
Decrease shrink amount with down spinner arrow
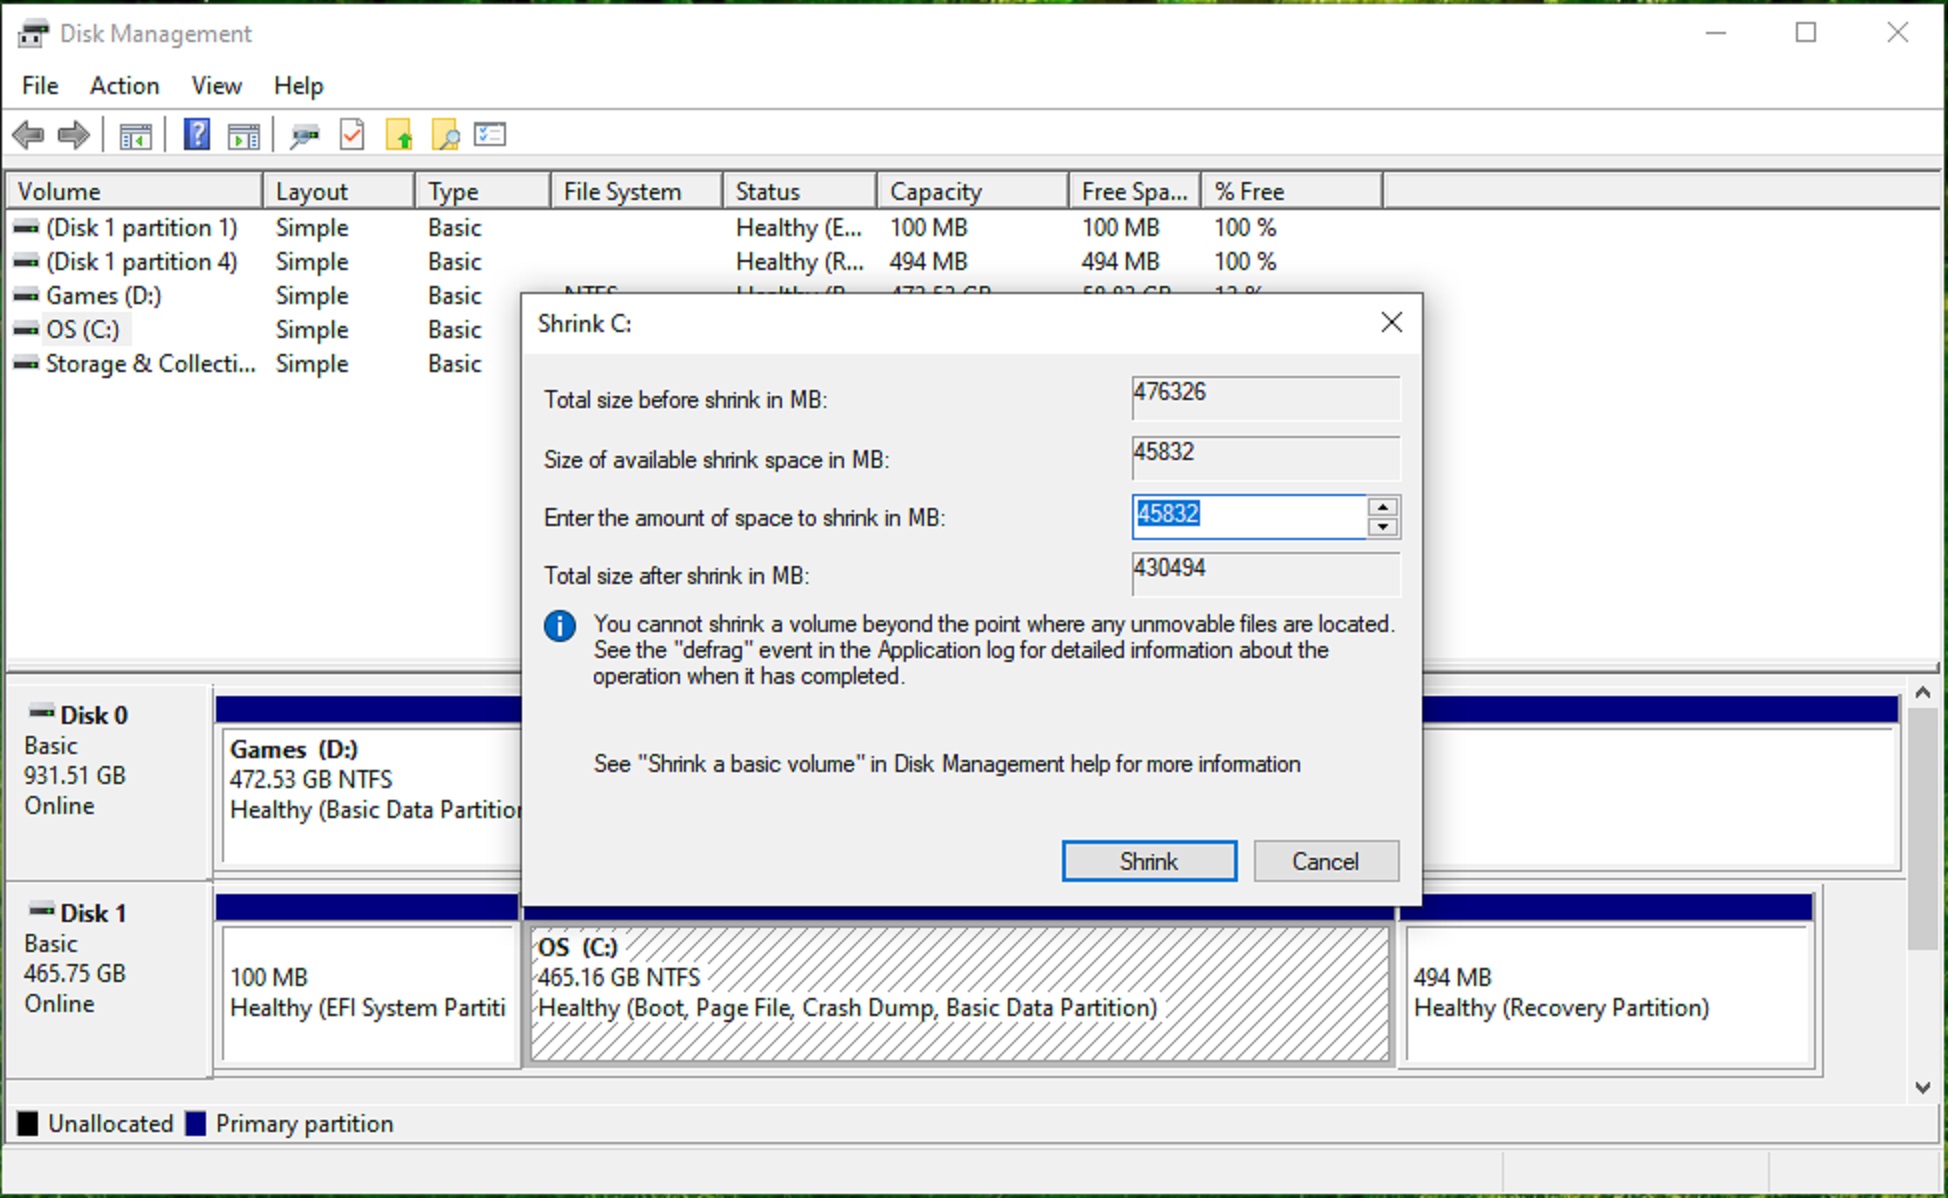pos(1383,528)
